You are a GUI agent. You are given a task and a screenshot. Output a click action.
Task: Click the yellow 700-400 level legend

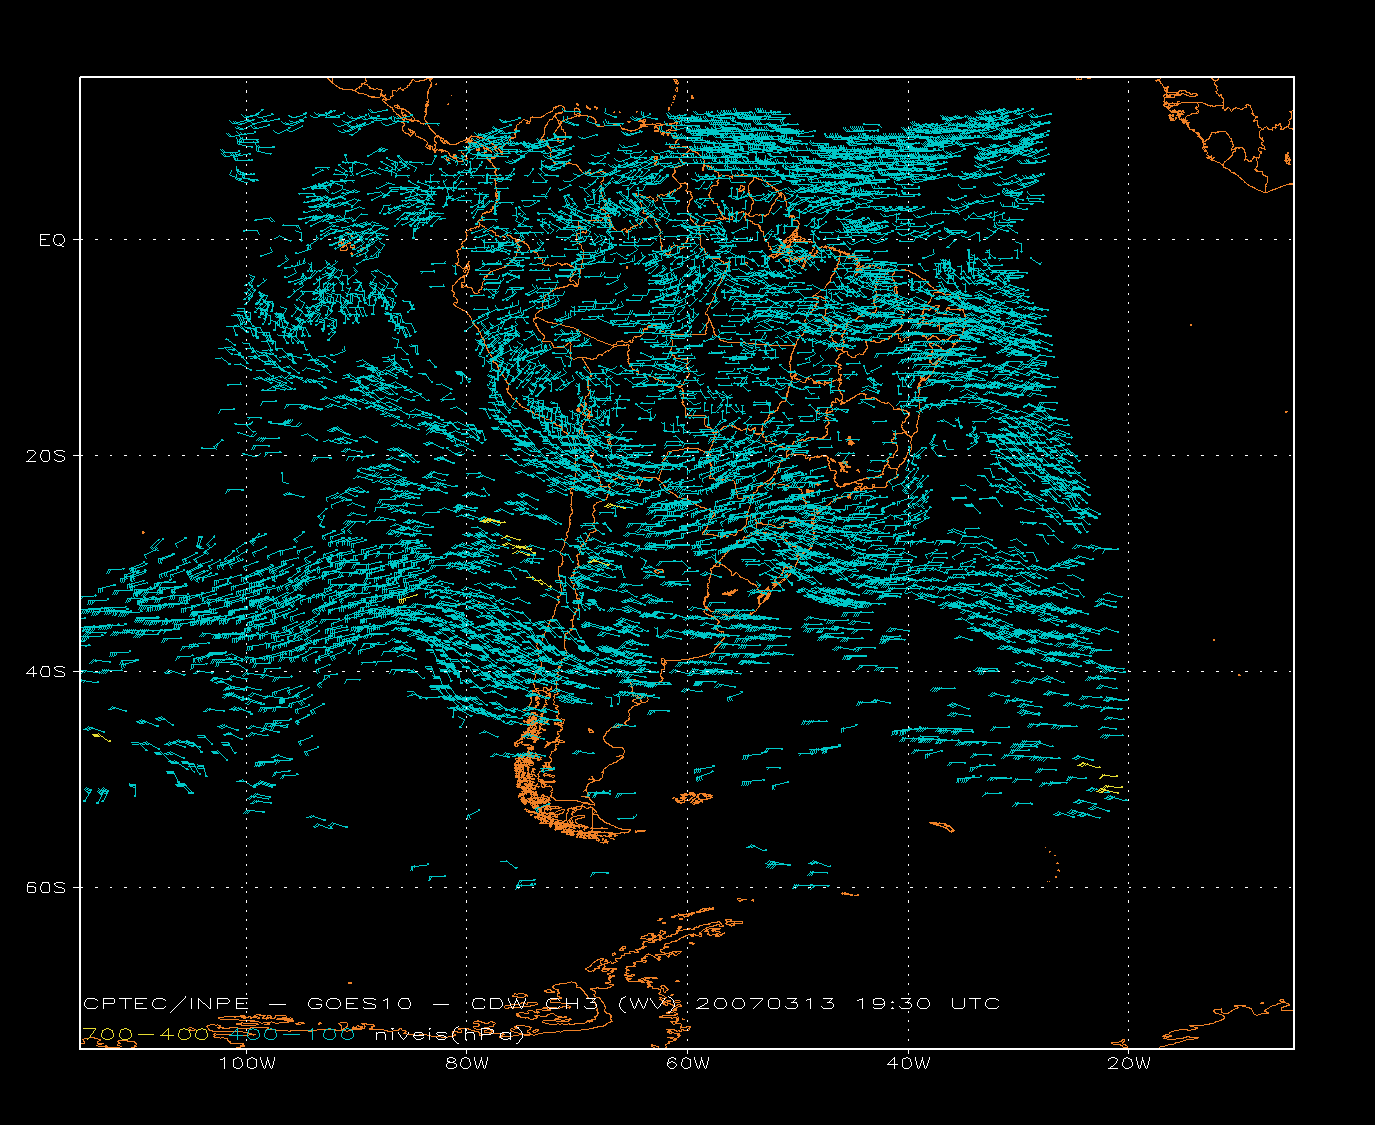(x=144, y=1035)
